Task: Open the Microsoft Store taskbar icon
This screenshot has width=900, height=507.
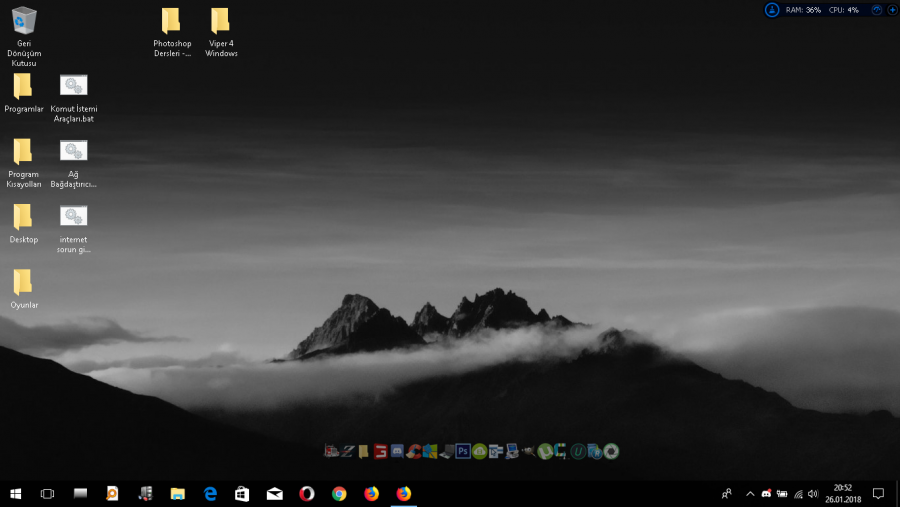Action: (242, 493)
